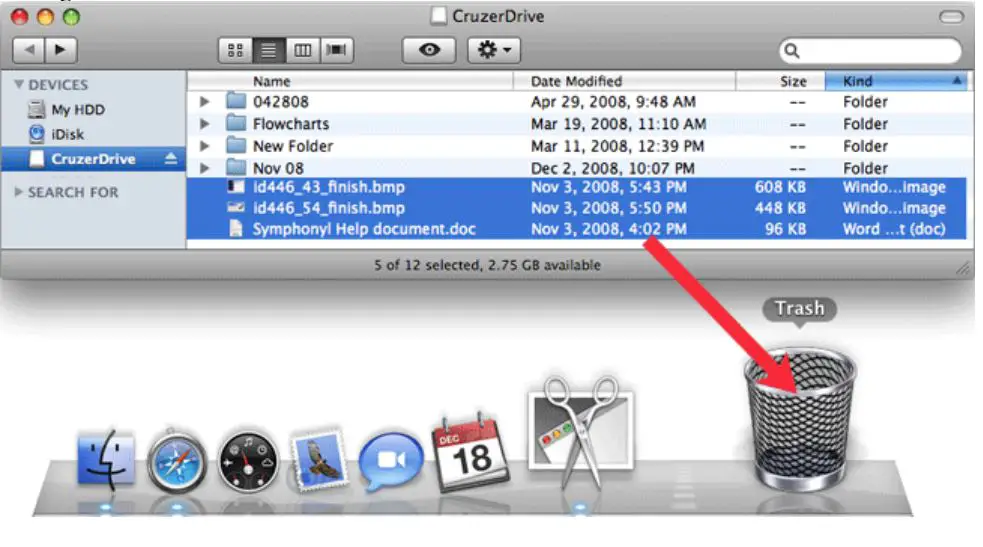This screenshot has width=983, height=547.
Task: Click id446_54_finish.bmp file icon
Action: [x=236, y=207]
